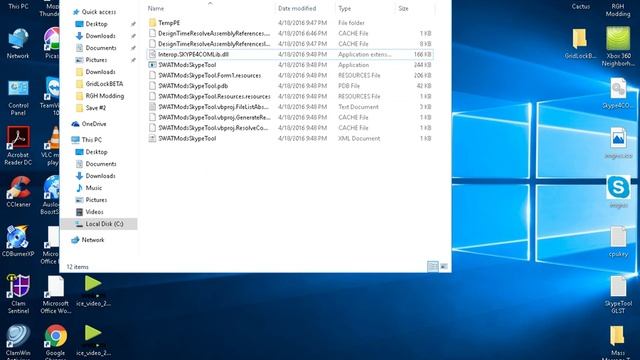Screen dimensions: 640x360
Task: Open Microsoft Office Word shortcut below CDBurnerXP row
Action: tap(56, 294)
